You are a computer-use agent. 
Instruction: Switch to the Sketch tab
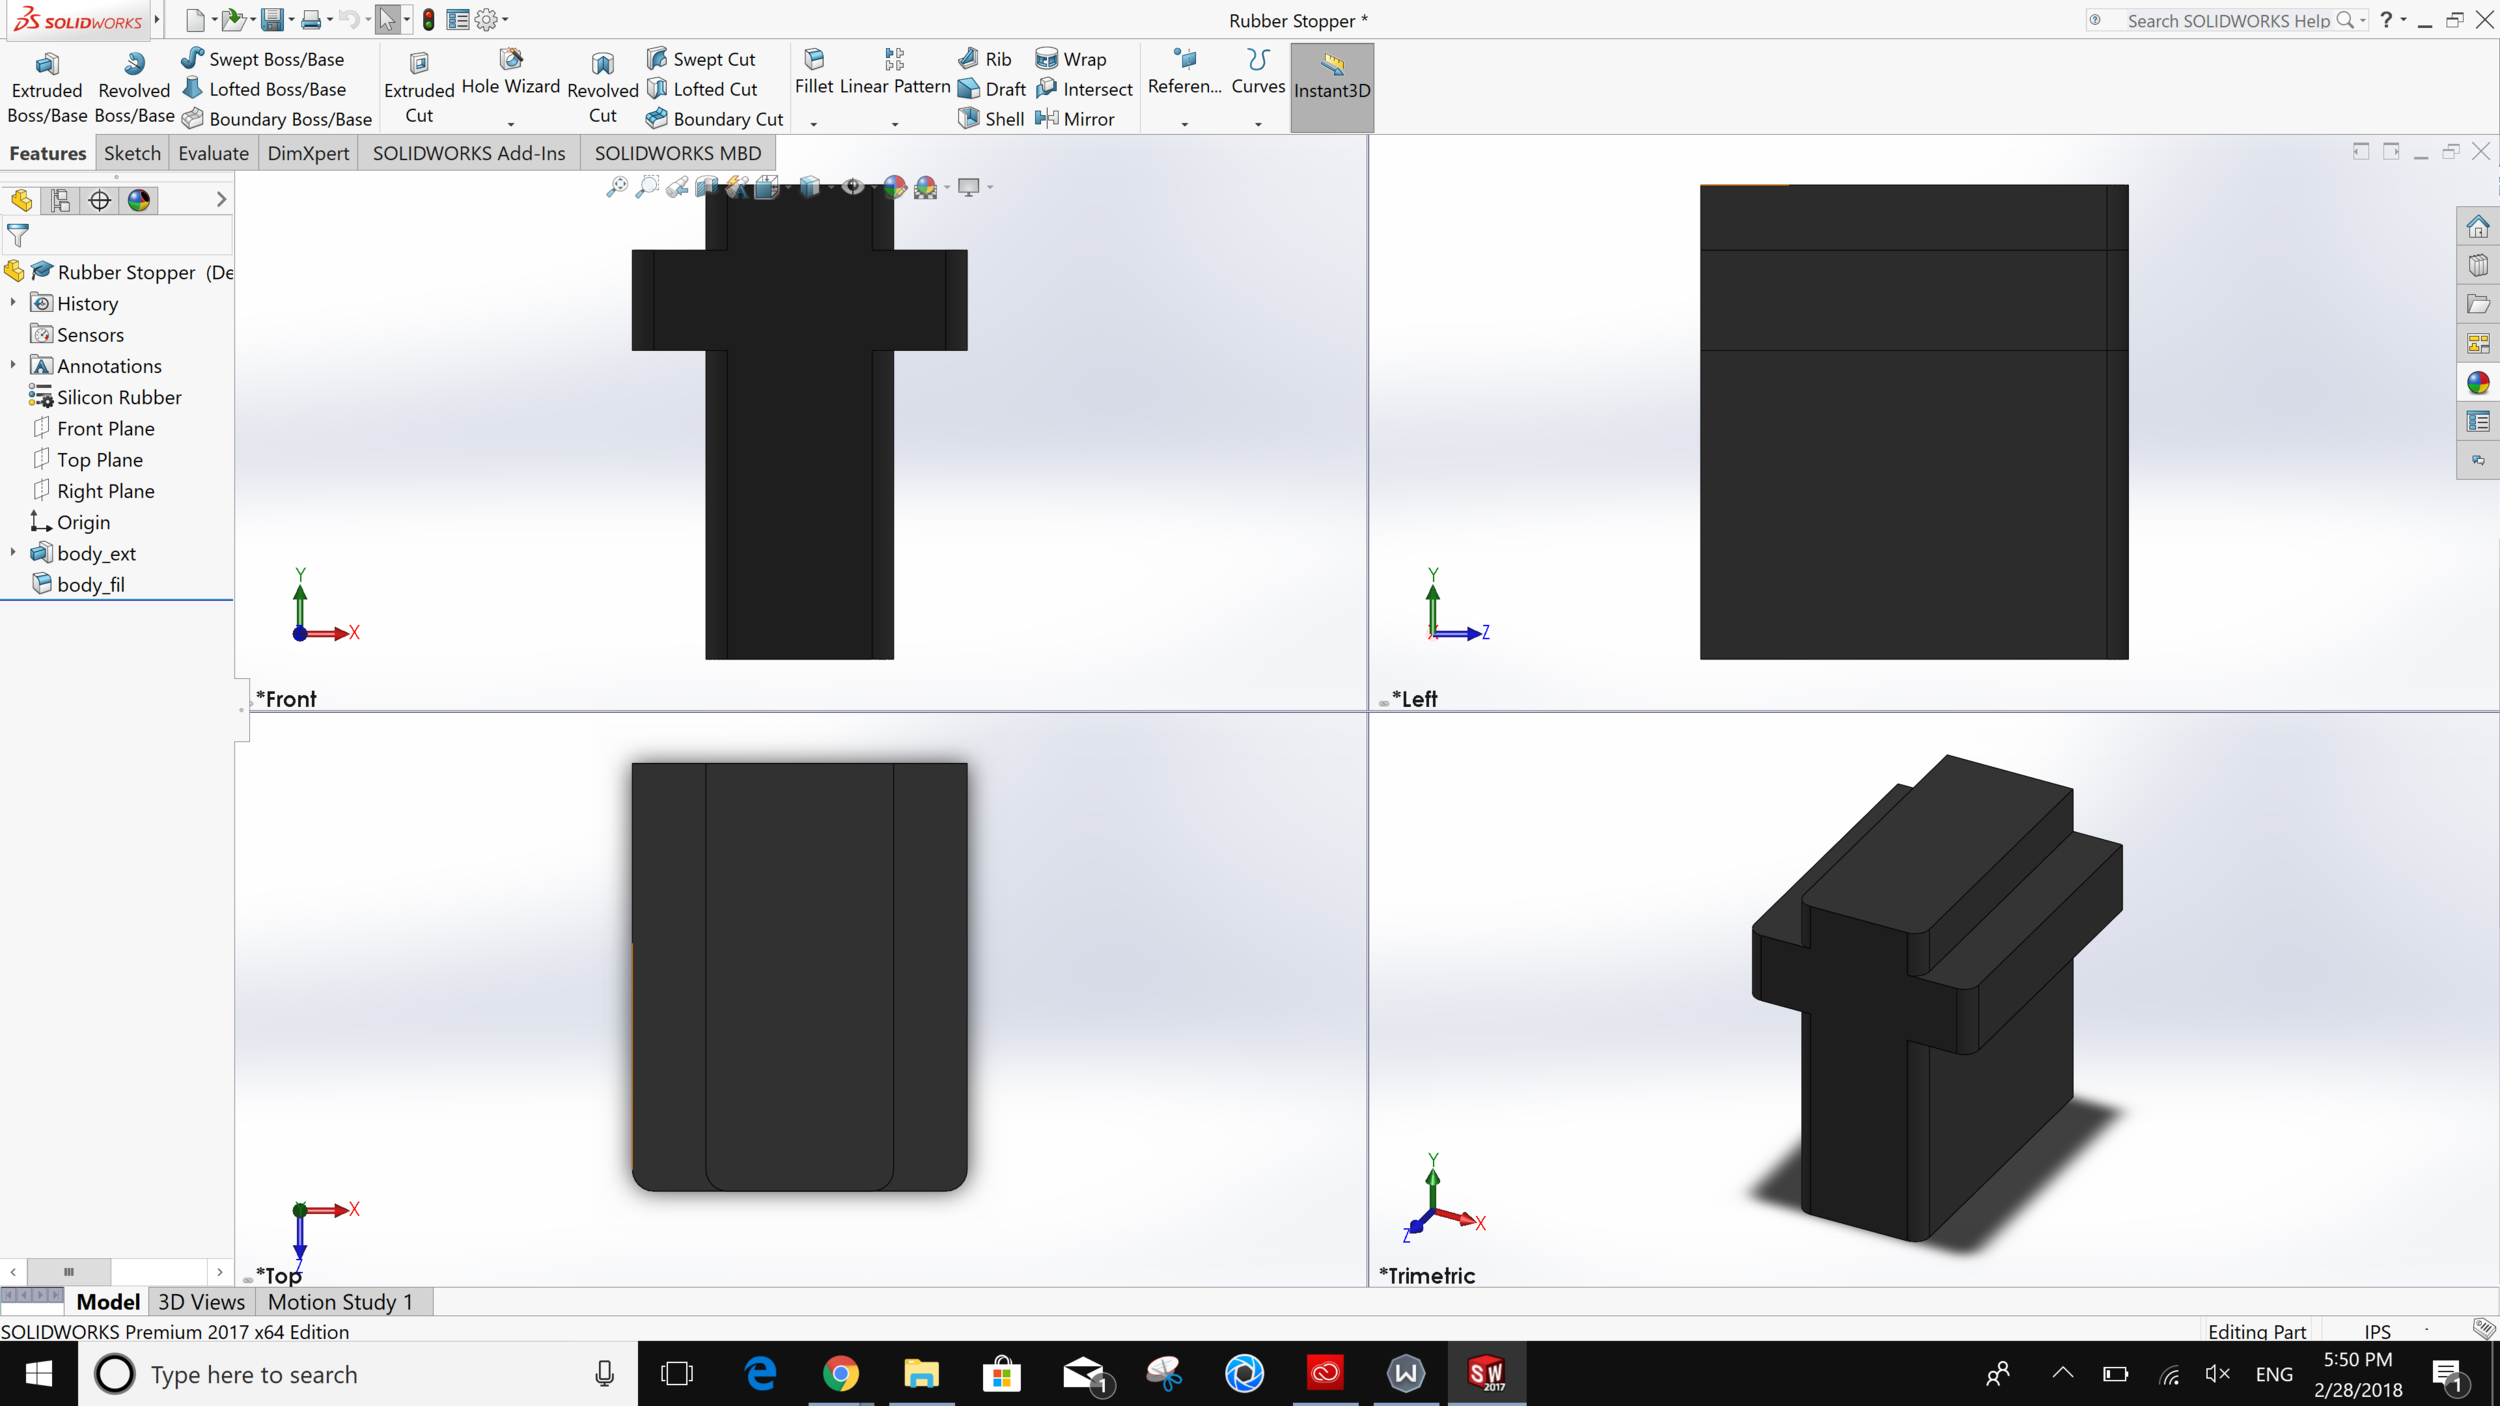click(132, 153)
